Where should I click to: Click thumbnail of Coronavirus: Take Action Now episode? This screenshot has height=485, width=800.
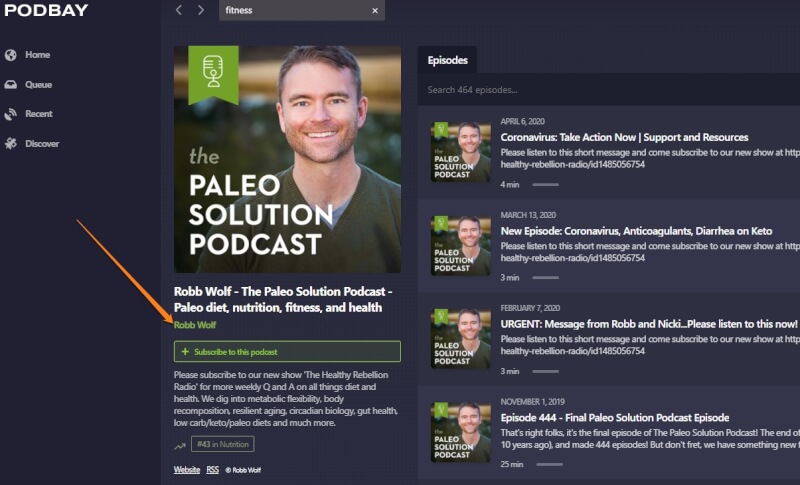tap(461, 151)
